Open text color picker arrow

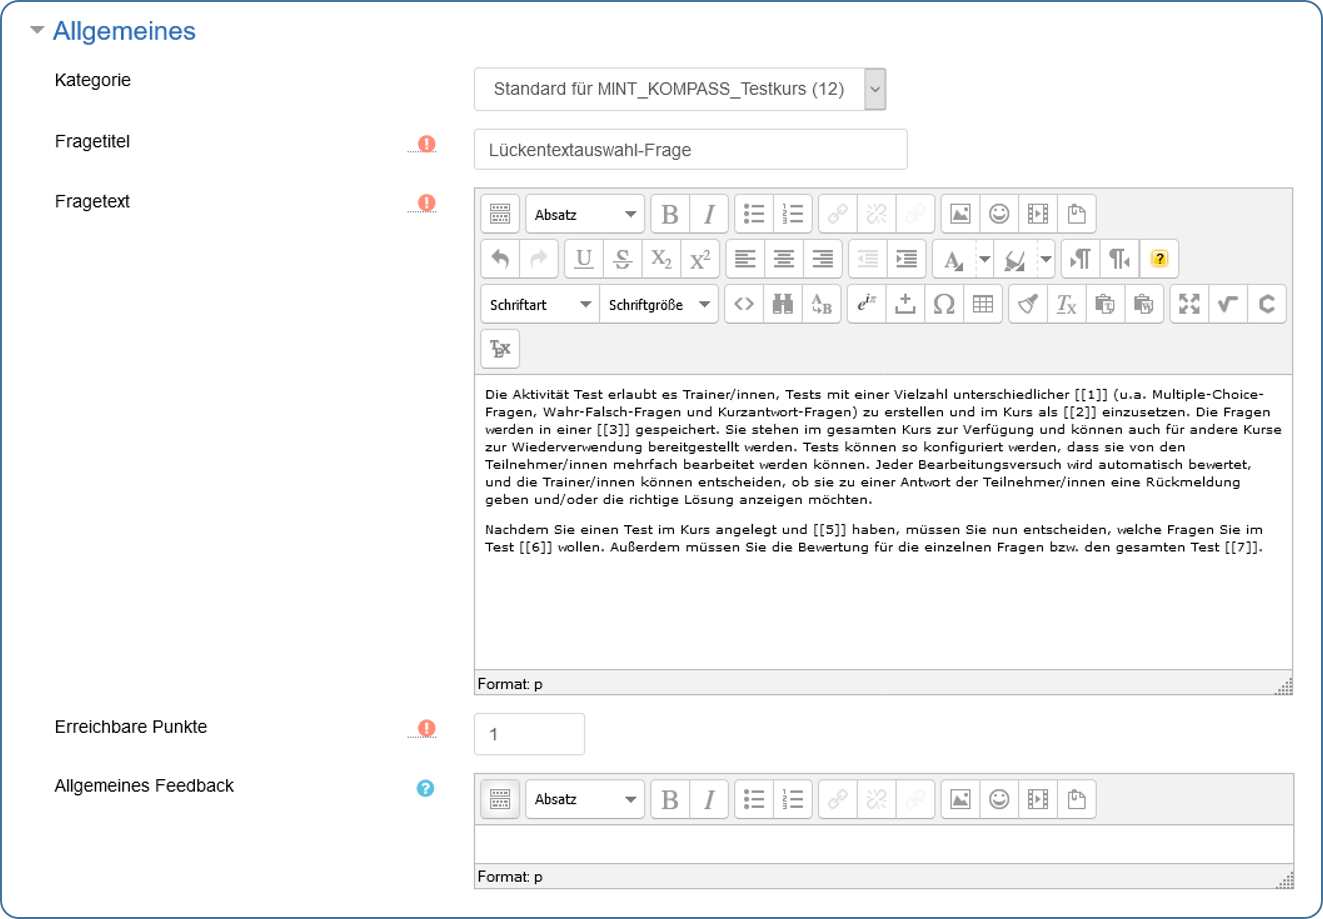tap(985, 259)
